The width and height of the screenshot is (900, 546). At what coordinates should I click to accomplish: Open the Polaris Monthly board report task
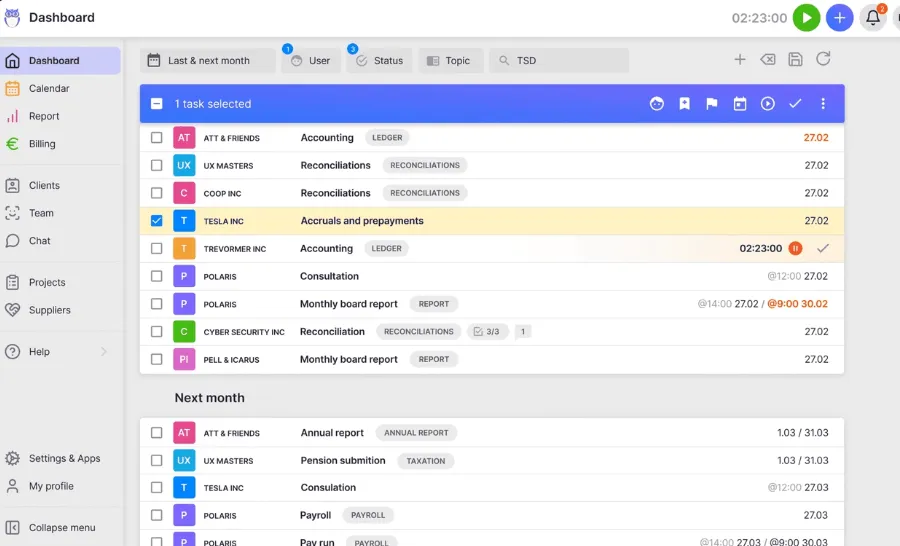pos(348,304)
